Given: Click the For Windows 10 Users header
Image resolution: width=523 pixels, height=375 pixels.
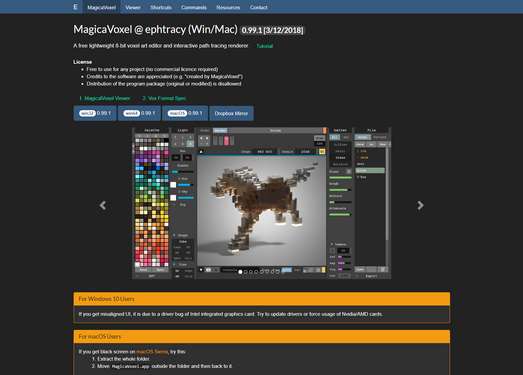Looking at the screenshot, I should click(x=262, y=299).
